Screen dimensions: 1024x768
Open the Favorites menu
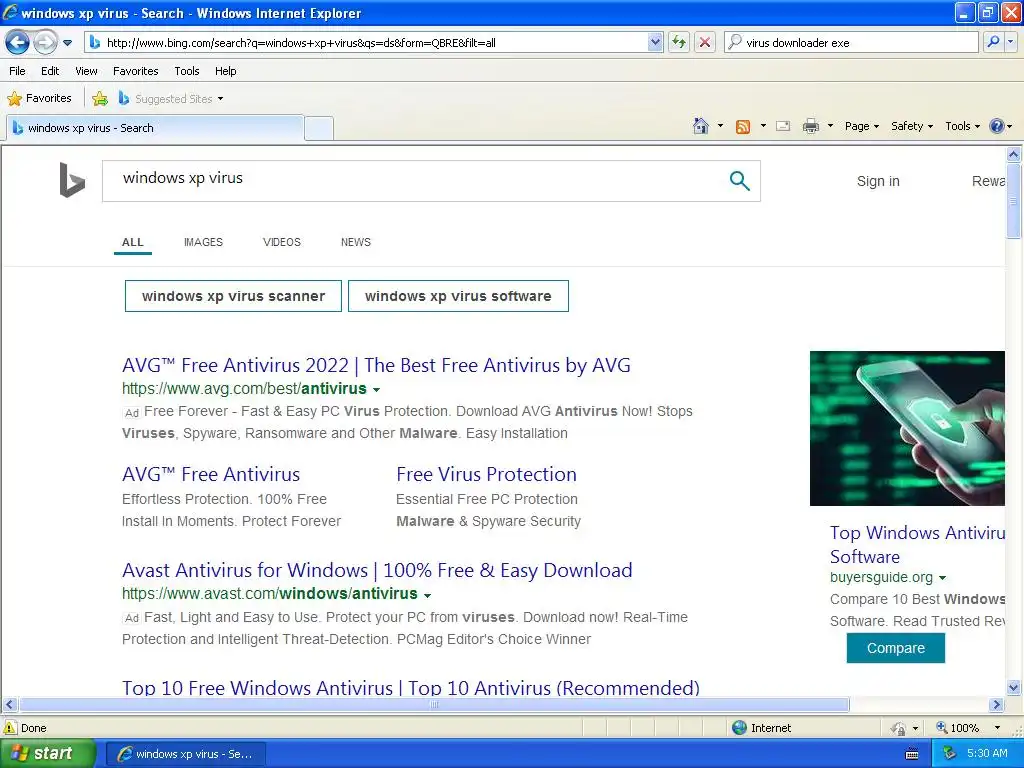(135, 71)
